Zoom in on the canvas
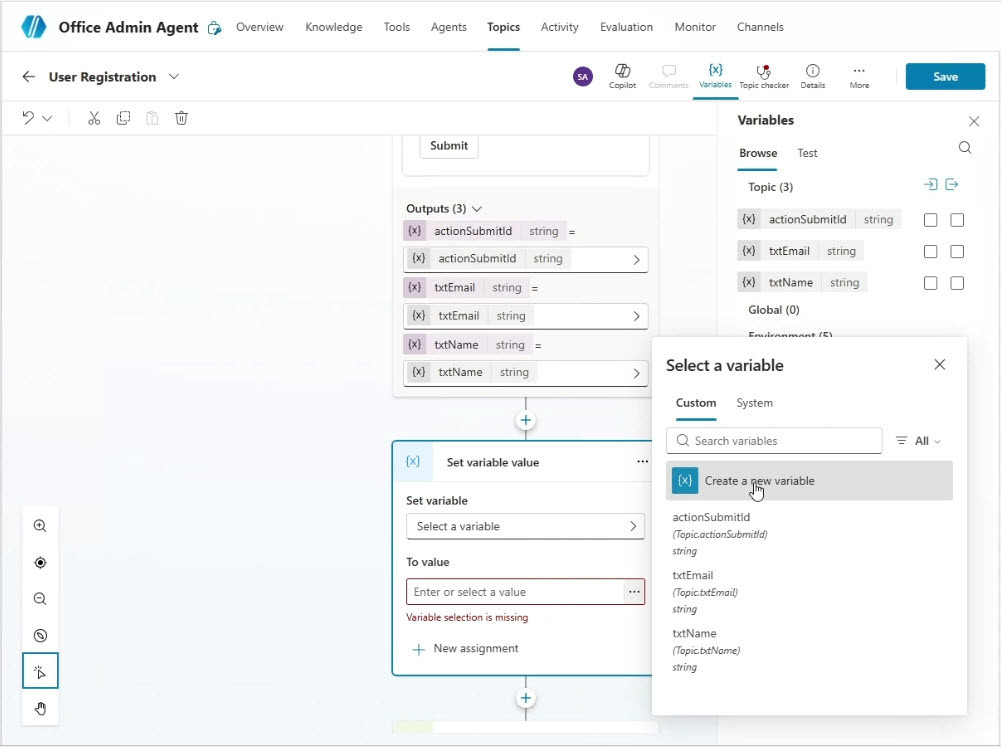This screenshot has width=1001, height=747. pyautogui.click(x=40, y=526)
